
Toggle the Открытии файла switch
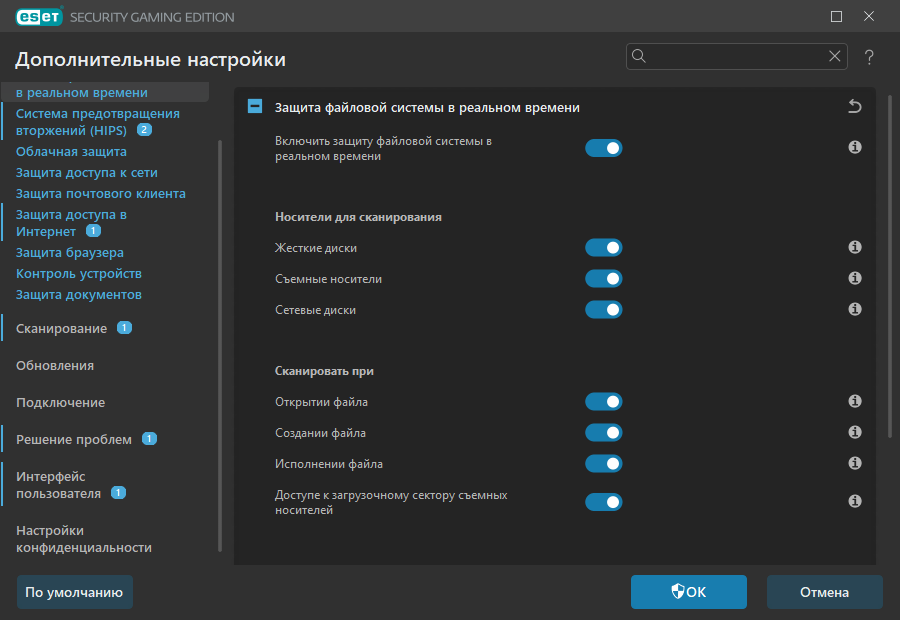tap(604, 402)
